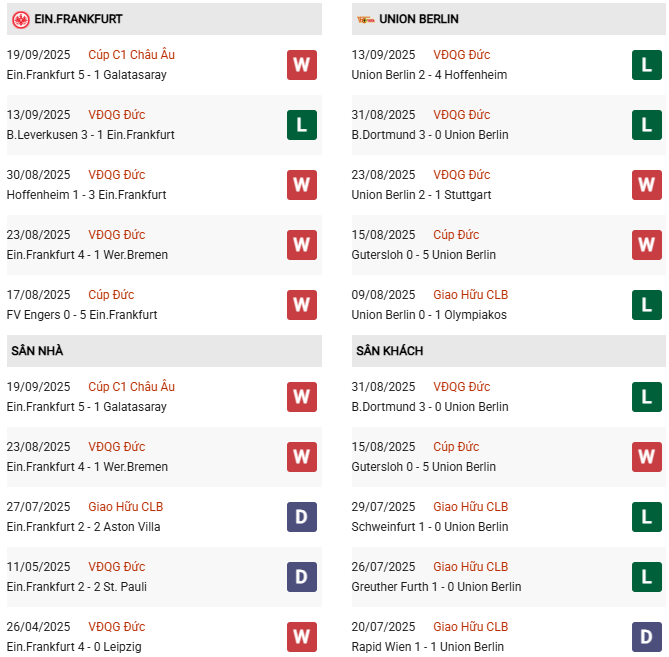The height and width of the screenshot is (657, 669).
Task: Open Ein.Frankfurt 2 - 2 St. Pauli match
Action: click(76, 587)
